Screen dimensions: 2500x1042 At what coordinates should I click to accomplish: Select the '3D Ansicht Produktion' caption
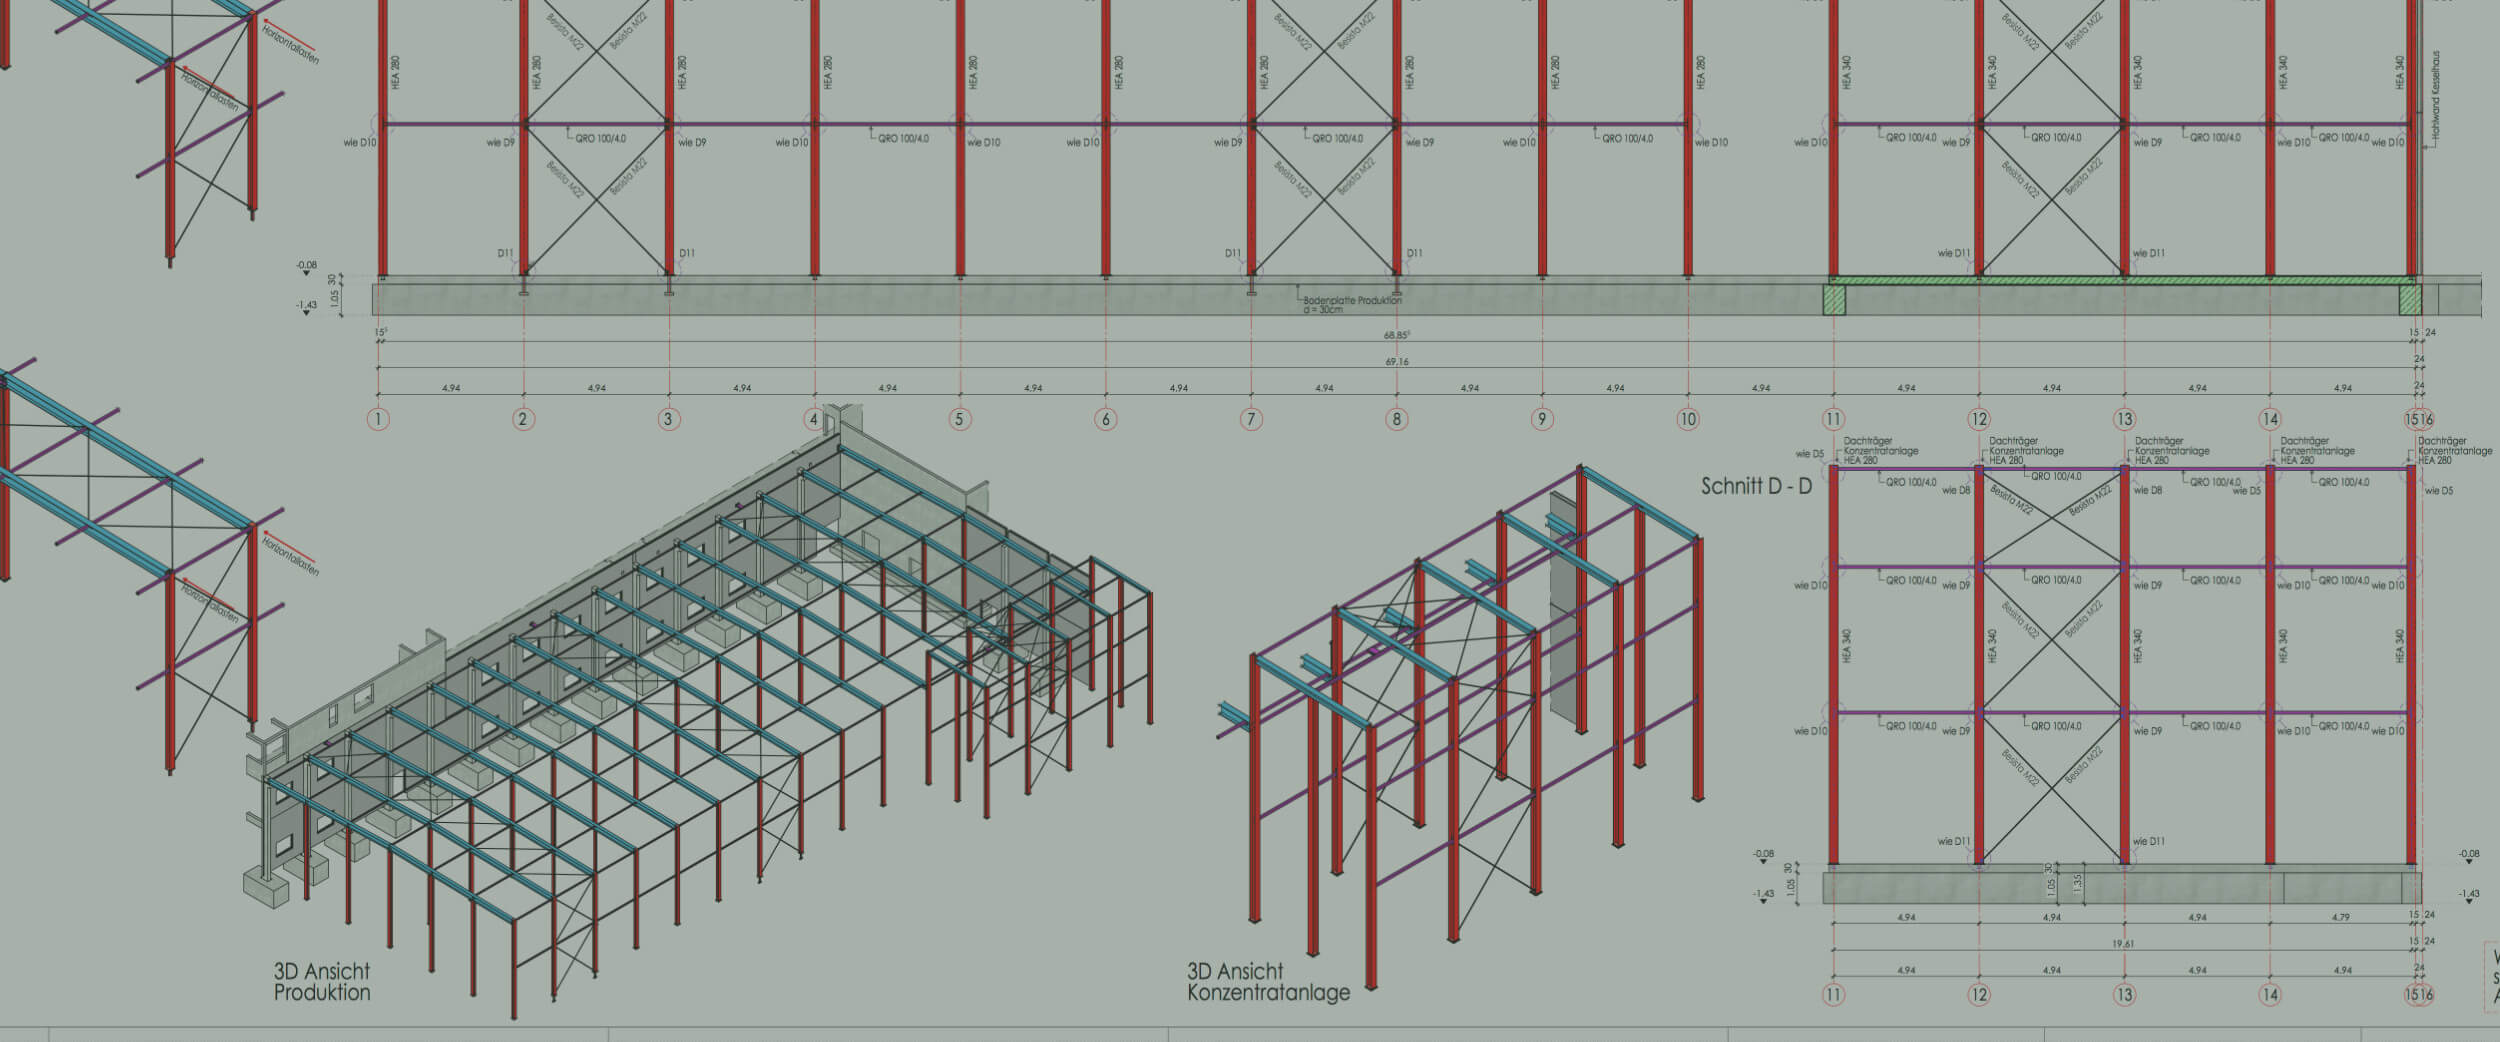[322, 982]
